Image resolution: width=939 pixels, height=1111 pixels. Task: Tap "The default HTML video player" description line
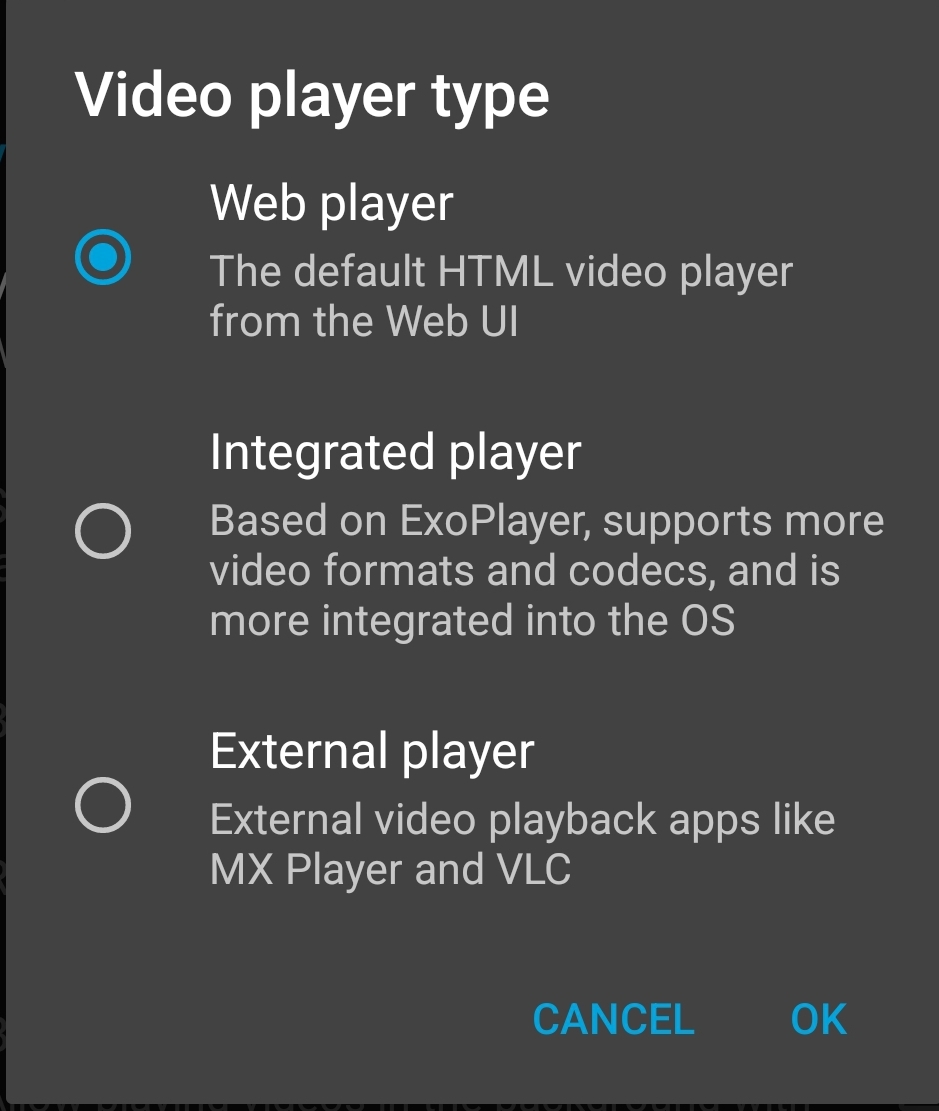[x=501, y=272]
